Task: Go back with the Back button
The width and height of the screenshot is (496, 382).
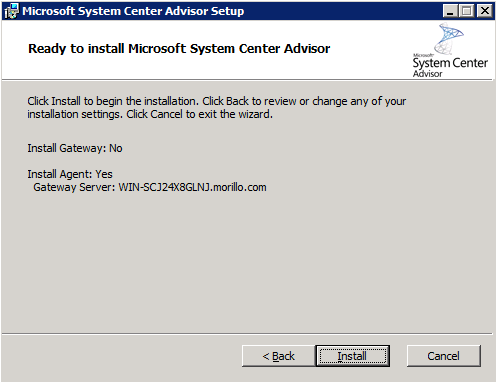Action: (278, 356)
